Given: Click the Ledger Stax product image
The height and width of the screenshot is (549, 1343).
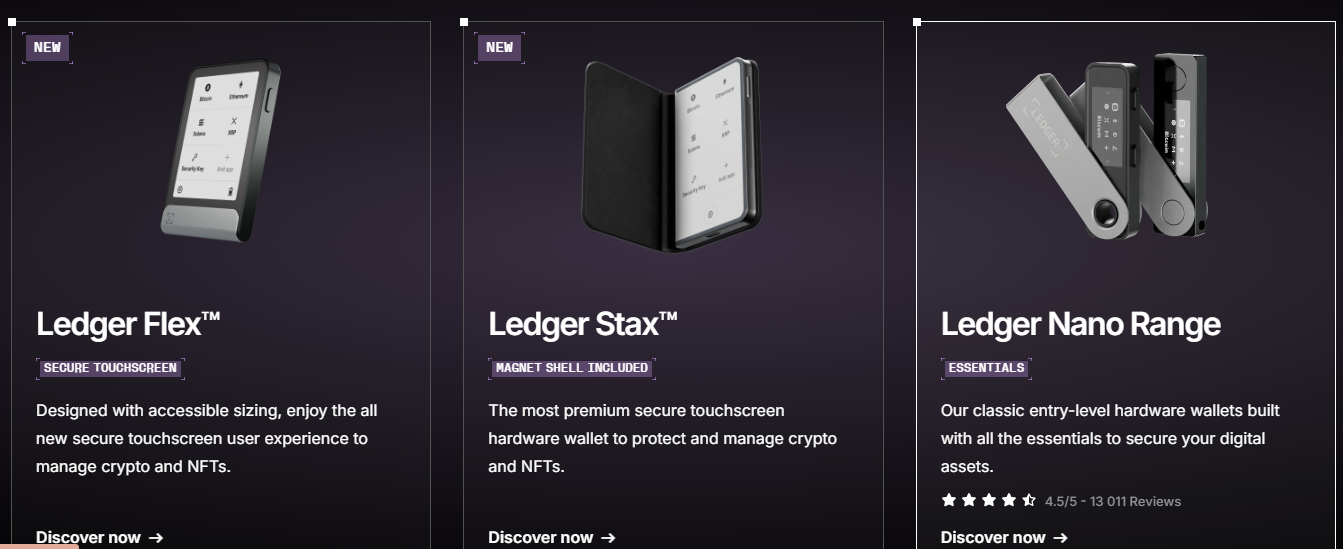Looking at the screenshot, I should click(671, 153).
